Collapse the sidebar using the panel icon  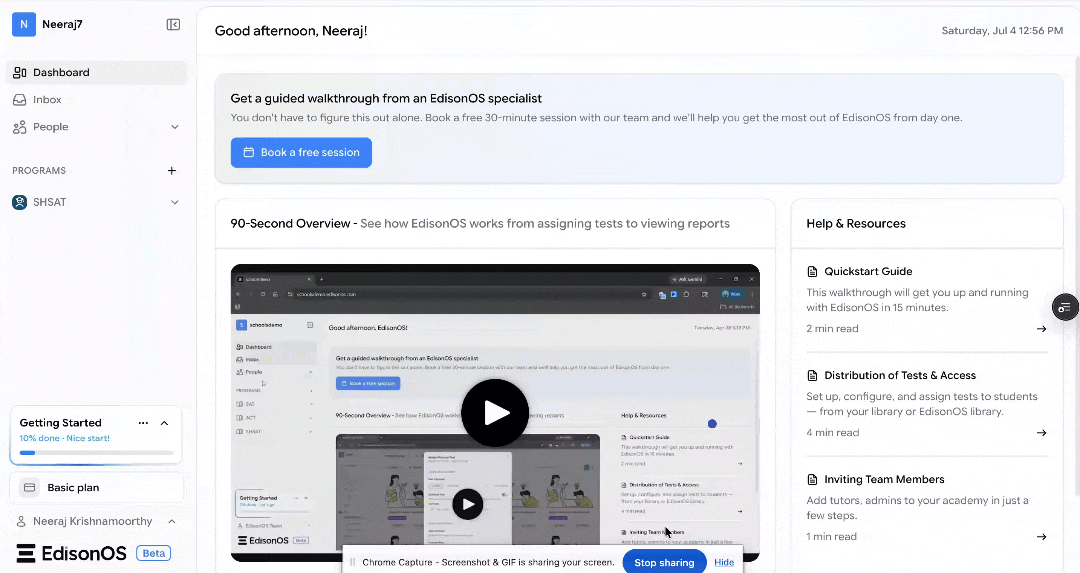click(174, 25)
